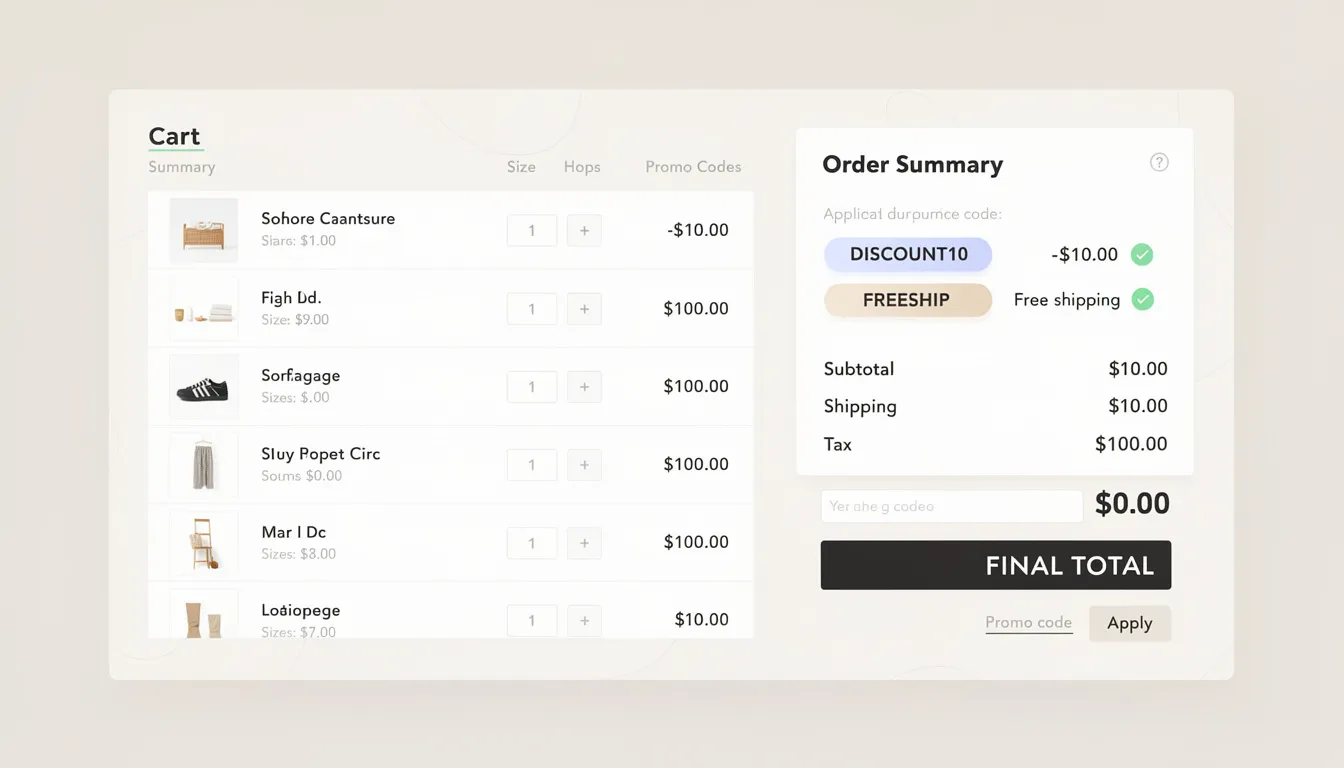Click the green checkmark beside Free shipping
1344x768 pixels.
(x=1142, y=299)
